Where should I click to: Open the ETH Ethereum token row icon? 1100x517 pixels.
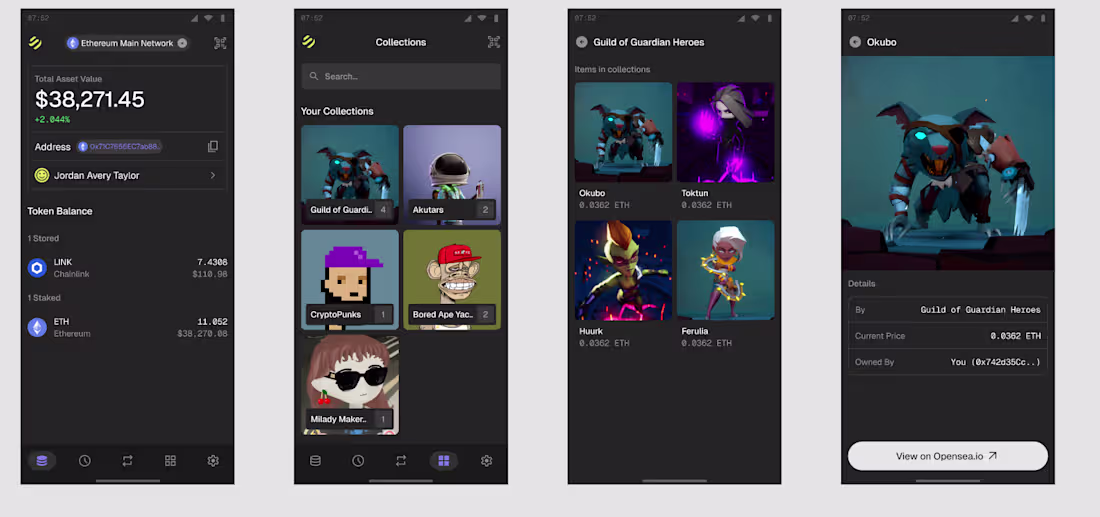pyautogui.click(x=37, y=328)
